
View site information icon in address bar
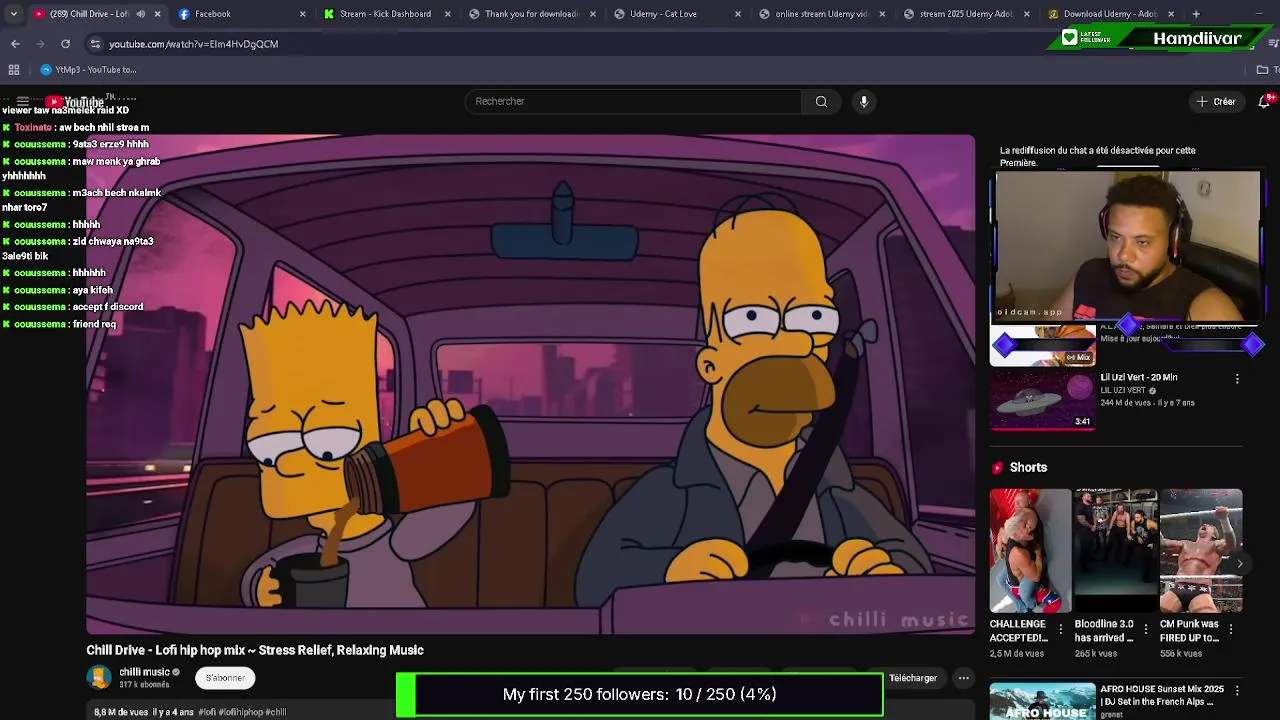95,44
